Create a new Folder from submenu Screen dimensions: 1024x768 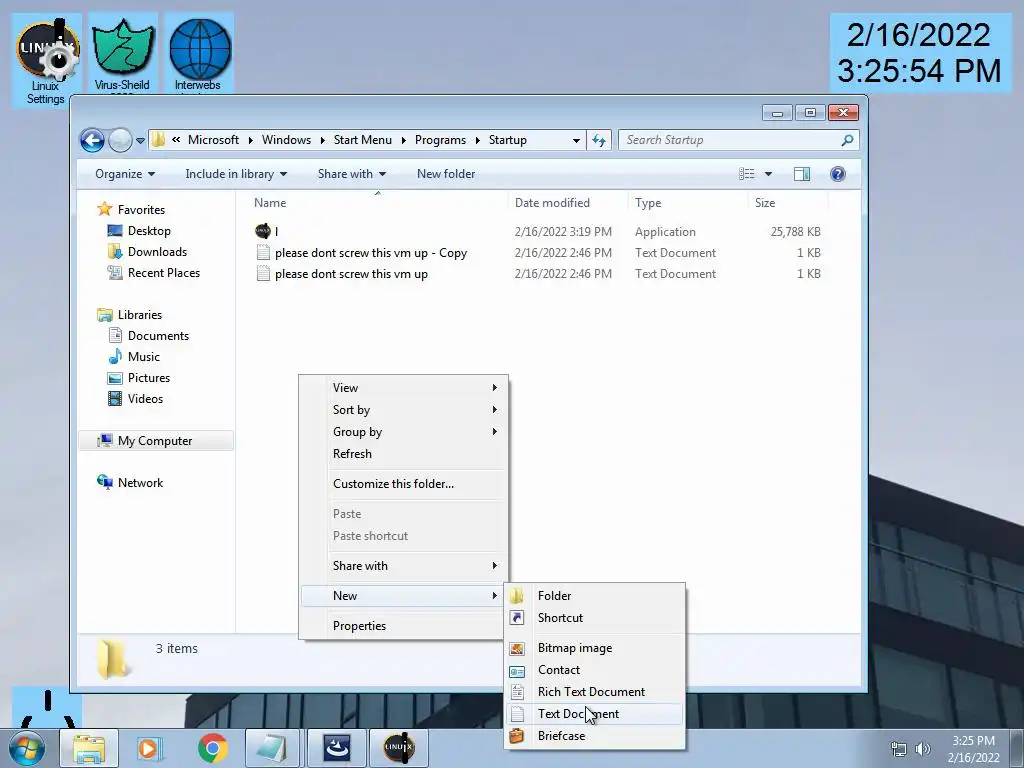click(595, 596)
